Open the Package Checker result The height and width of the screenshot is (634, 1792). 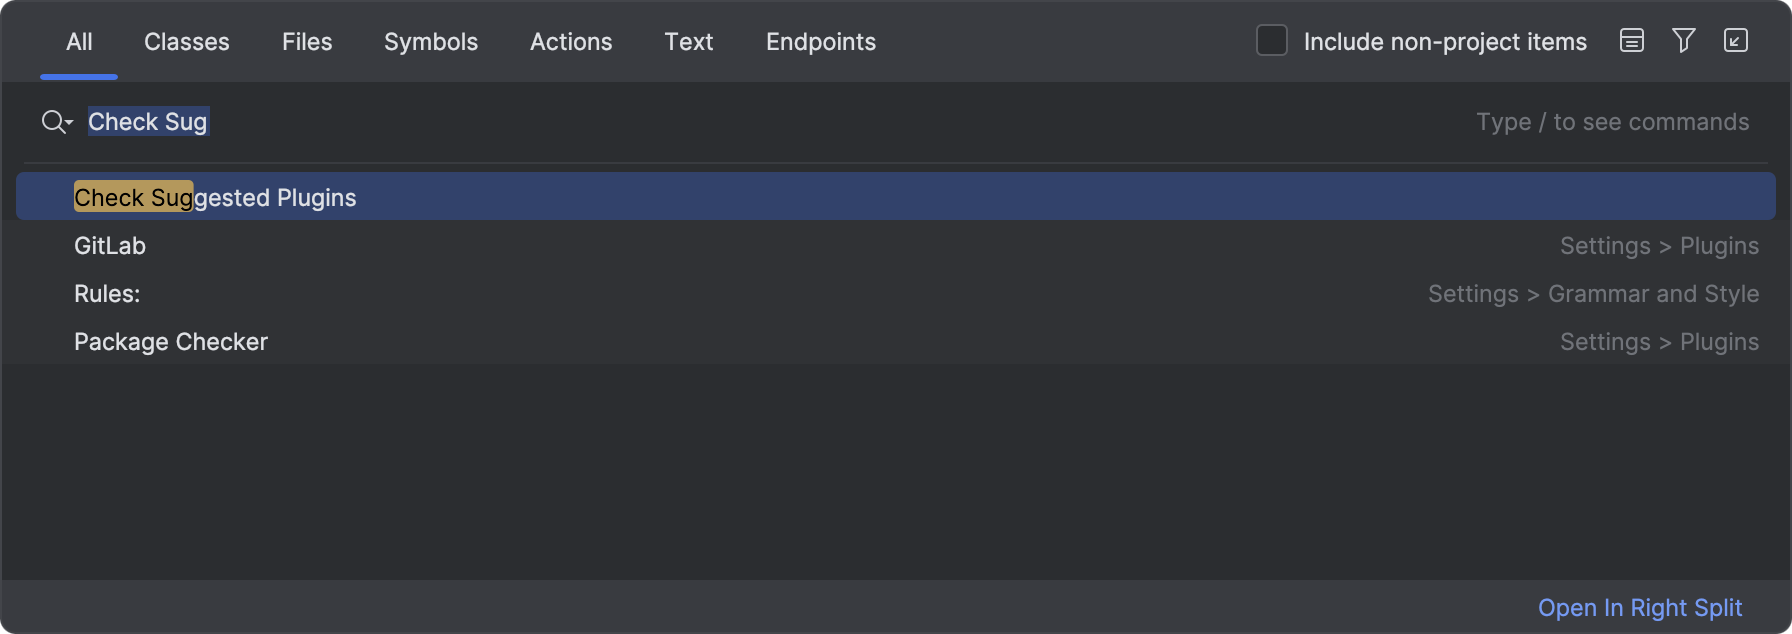click(x=171, y=341)
